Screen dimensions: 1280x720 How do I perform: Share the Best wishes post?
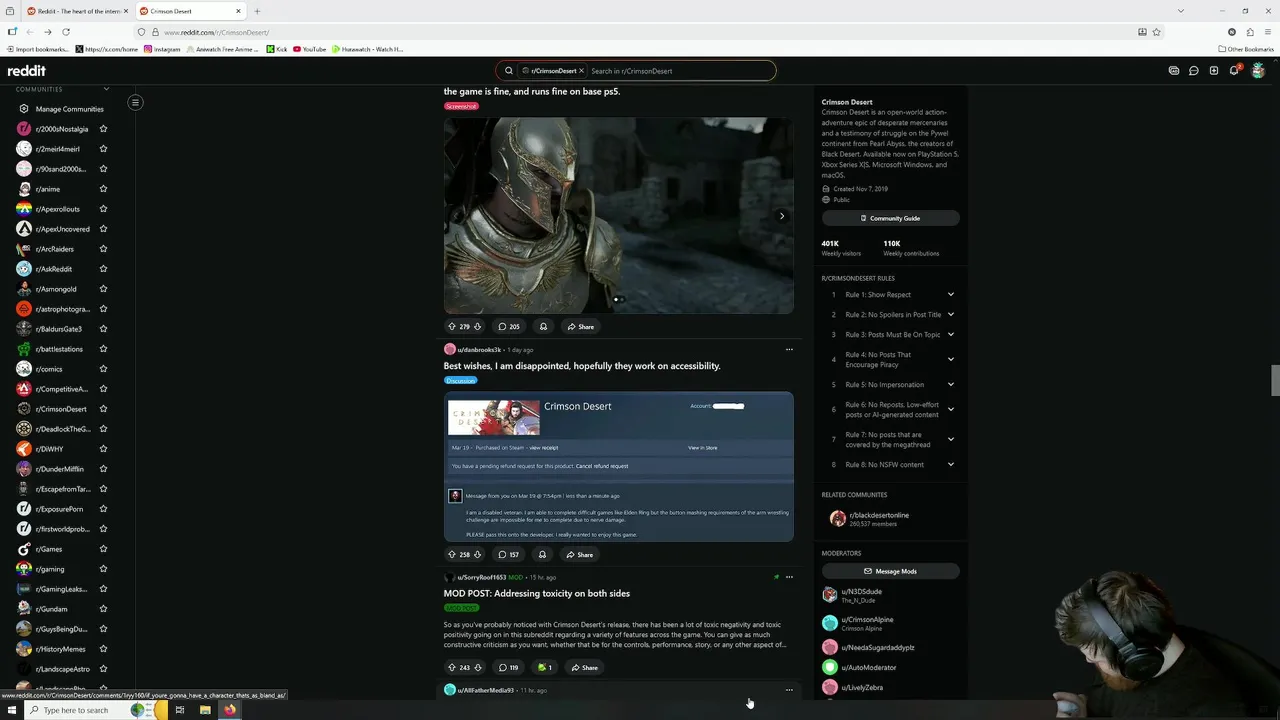[580, 554]
